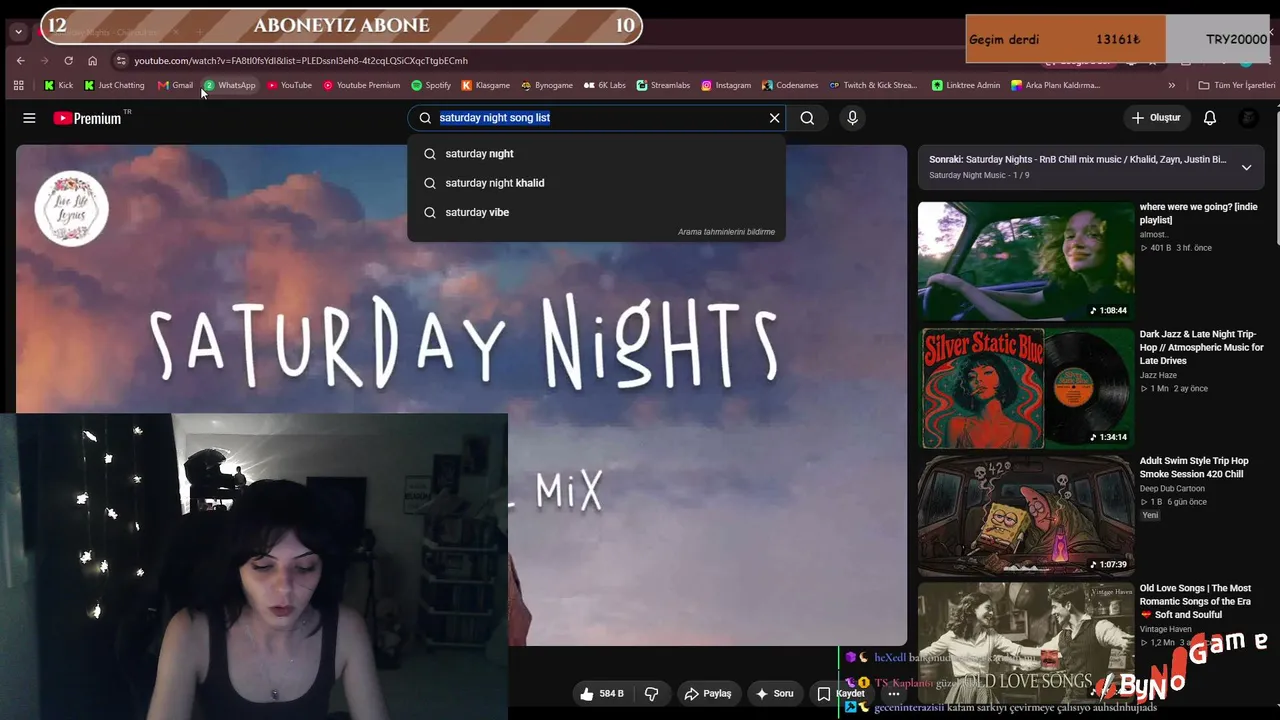Open the Arka Planı Kaldırma bookmark
Viewport: 1280px width, 720px height.
pyautogui.click(x=1055, y=85)
